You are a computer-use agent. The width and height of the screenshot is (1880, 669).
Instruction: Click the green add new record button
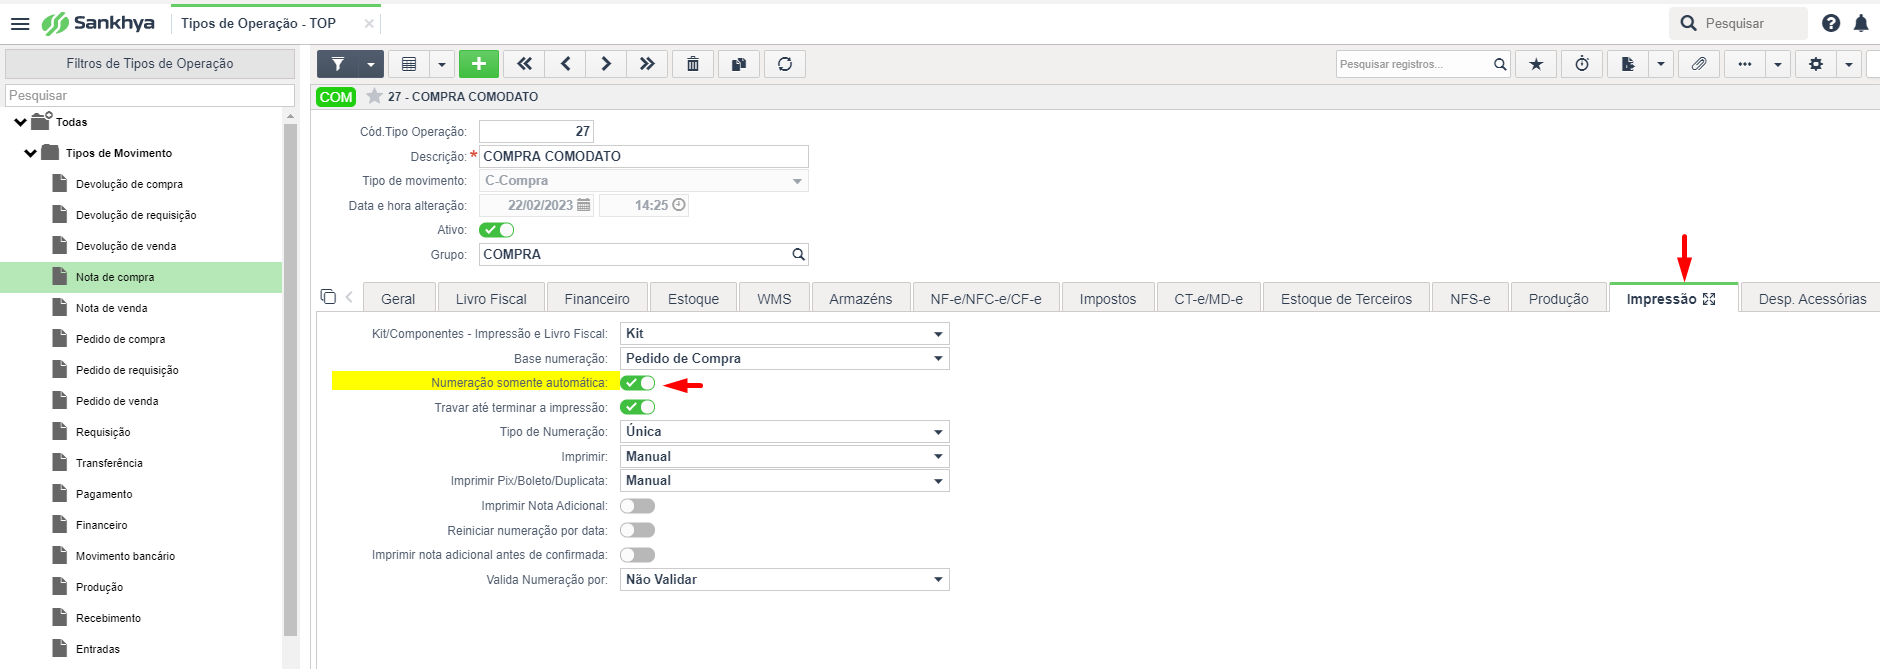[478, 64]
